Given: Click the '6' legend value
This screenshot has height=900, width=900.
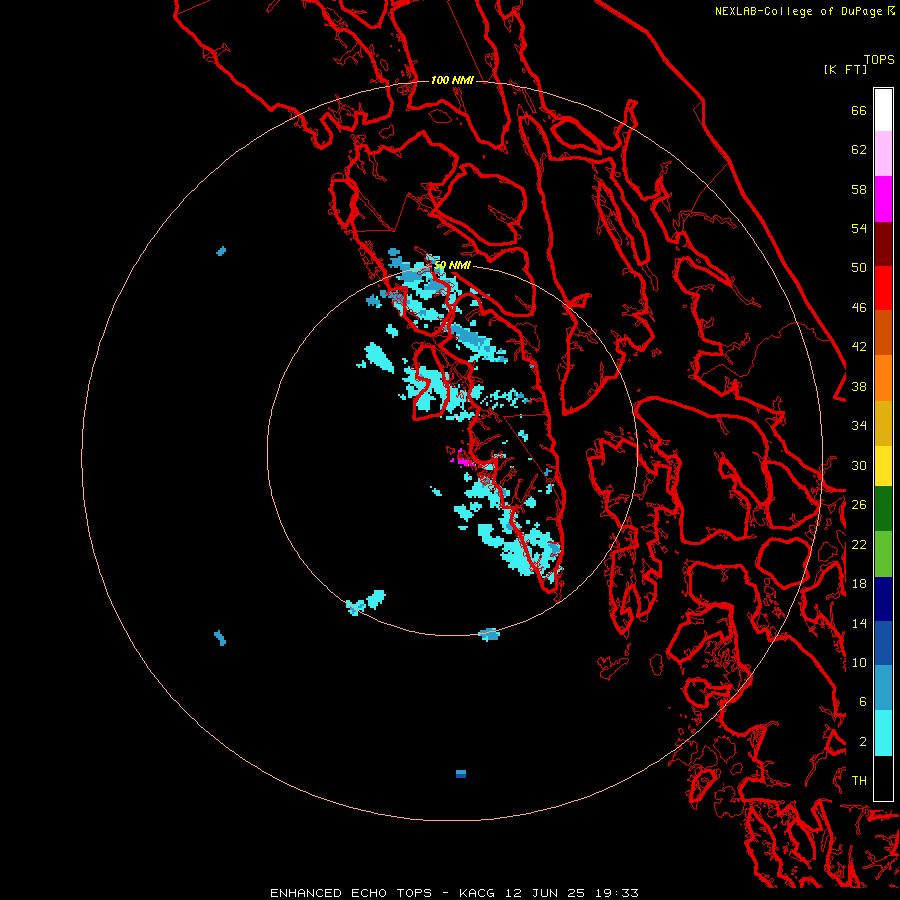Looking at the screenshot, I should (x=863, y=702).
